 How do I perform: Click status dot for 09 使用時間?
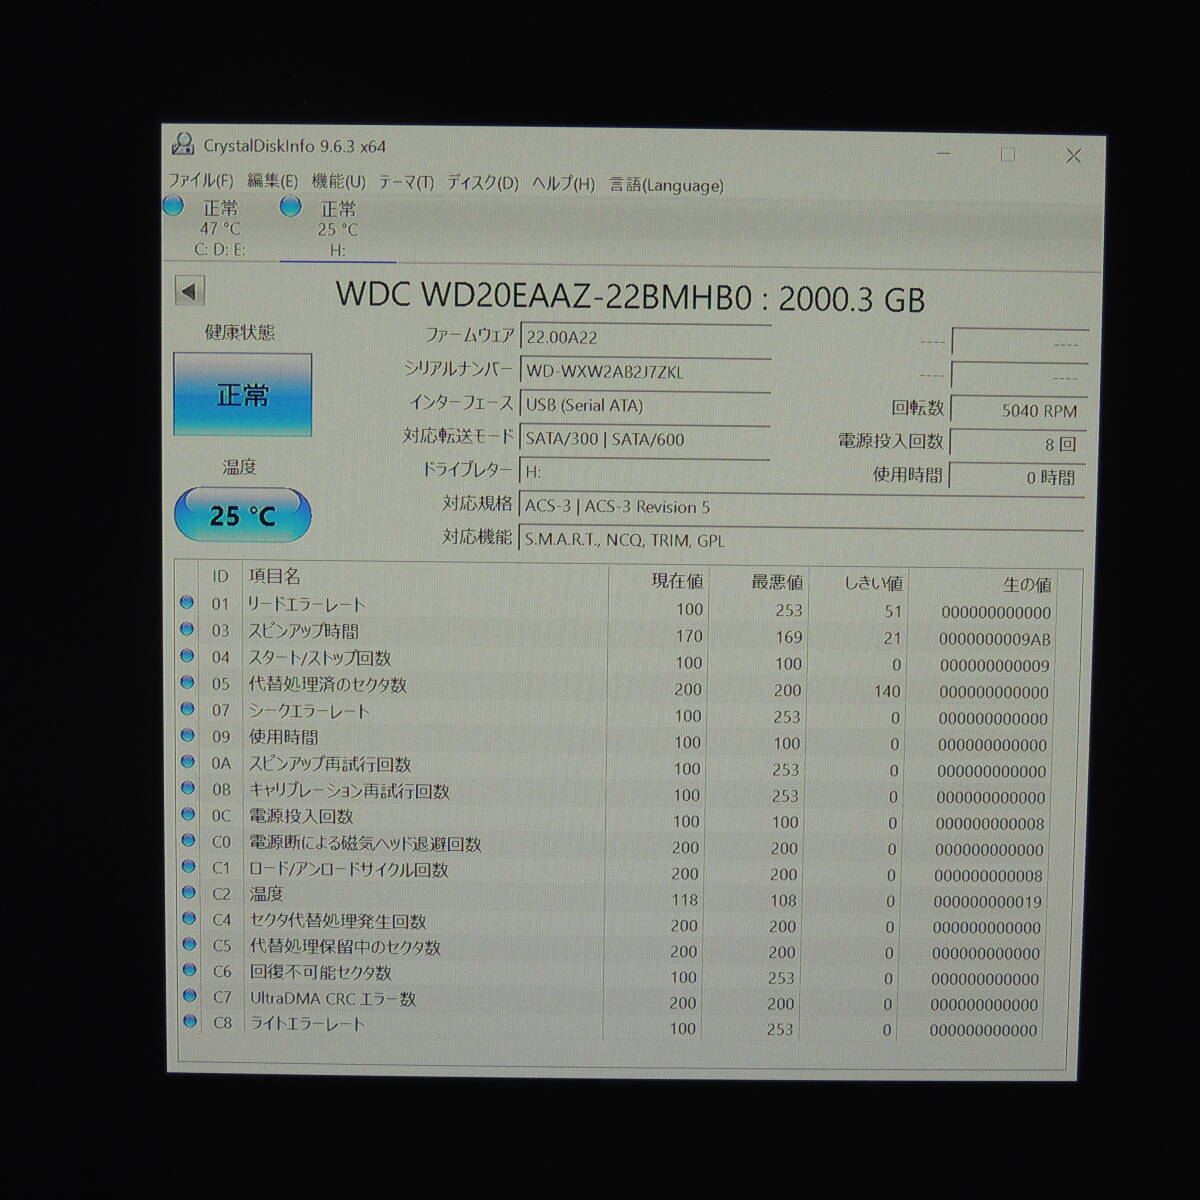coord(187,735)
